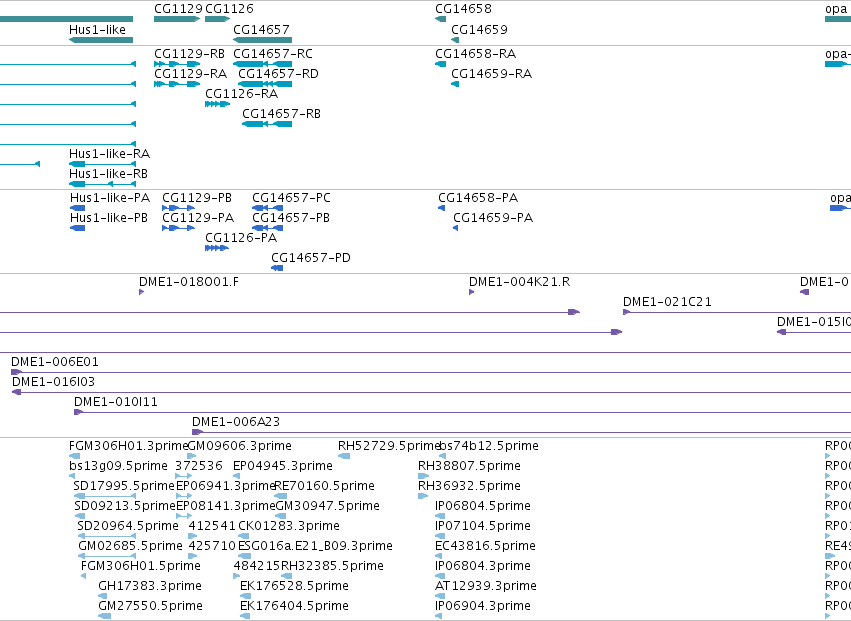Click protein CG1129-PB label
Screen dimensions: 851x621
[197, 198]
